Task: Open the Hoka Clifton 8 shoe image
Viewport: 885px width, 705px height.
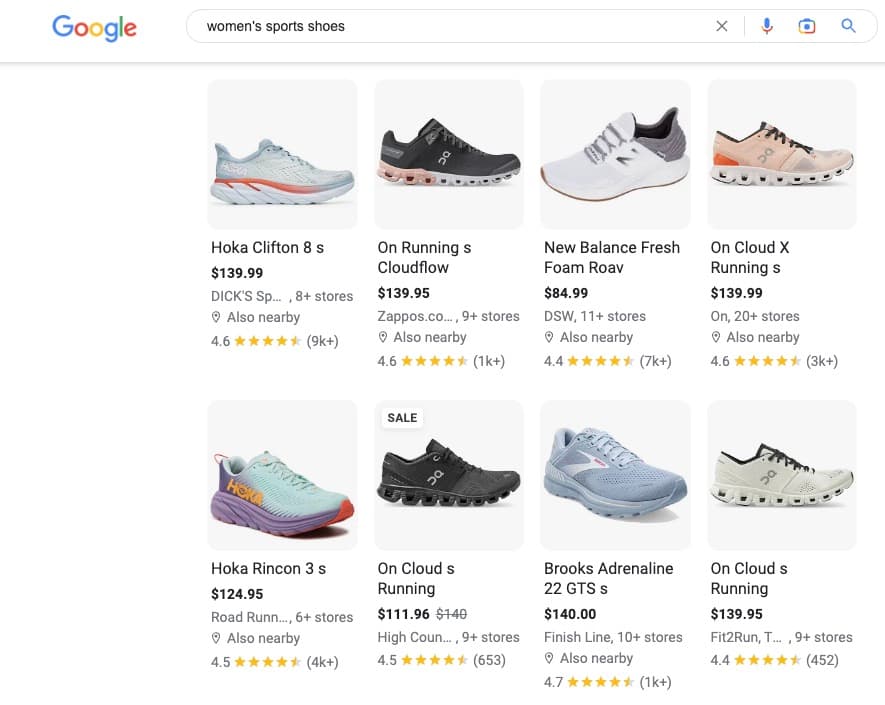Action: 282,154
